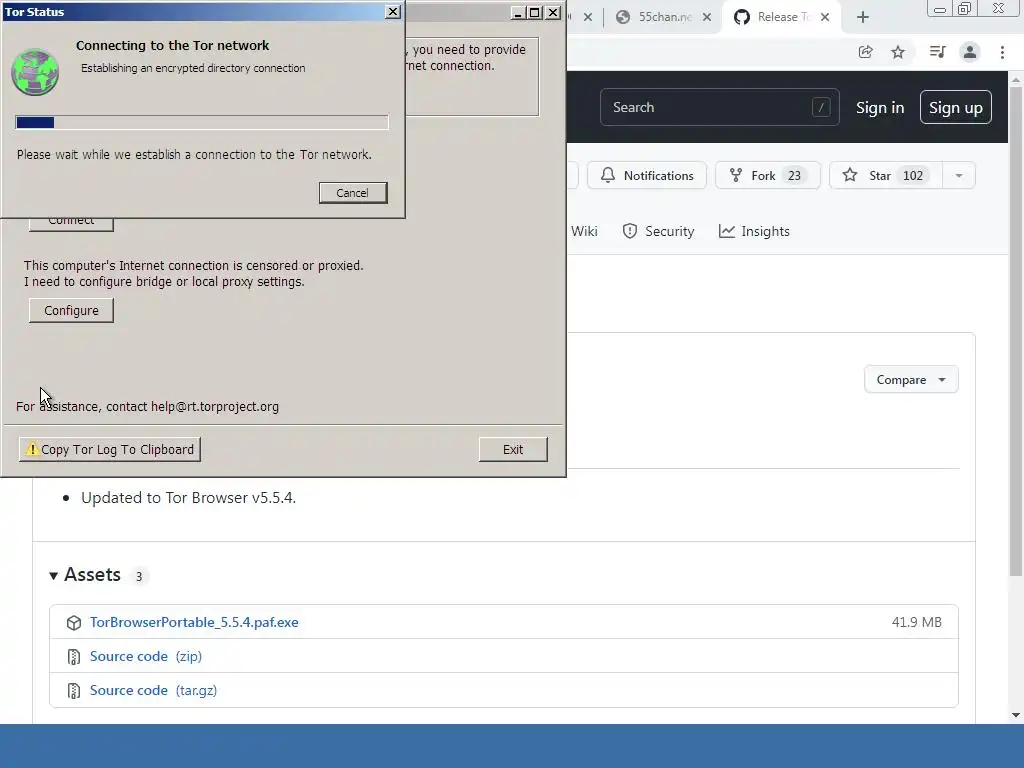Click the shield icon beside Security
This screenshot has width=1024, height=768.
click(x=630, y=231)
